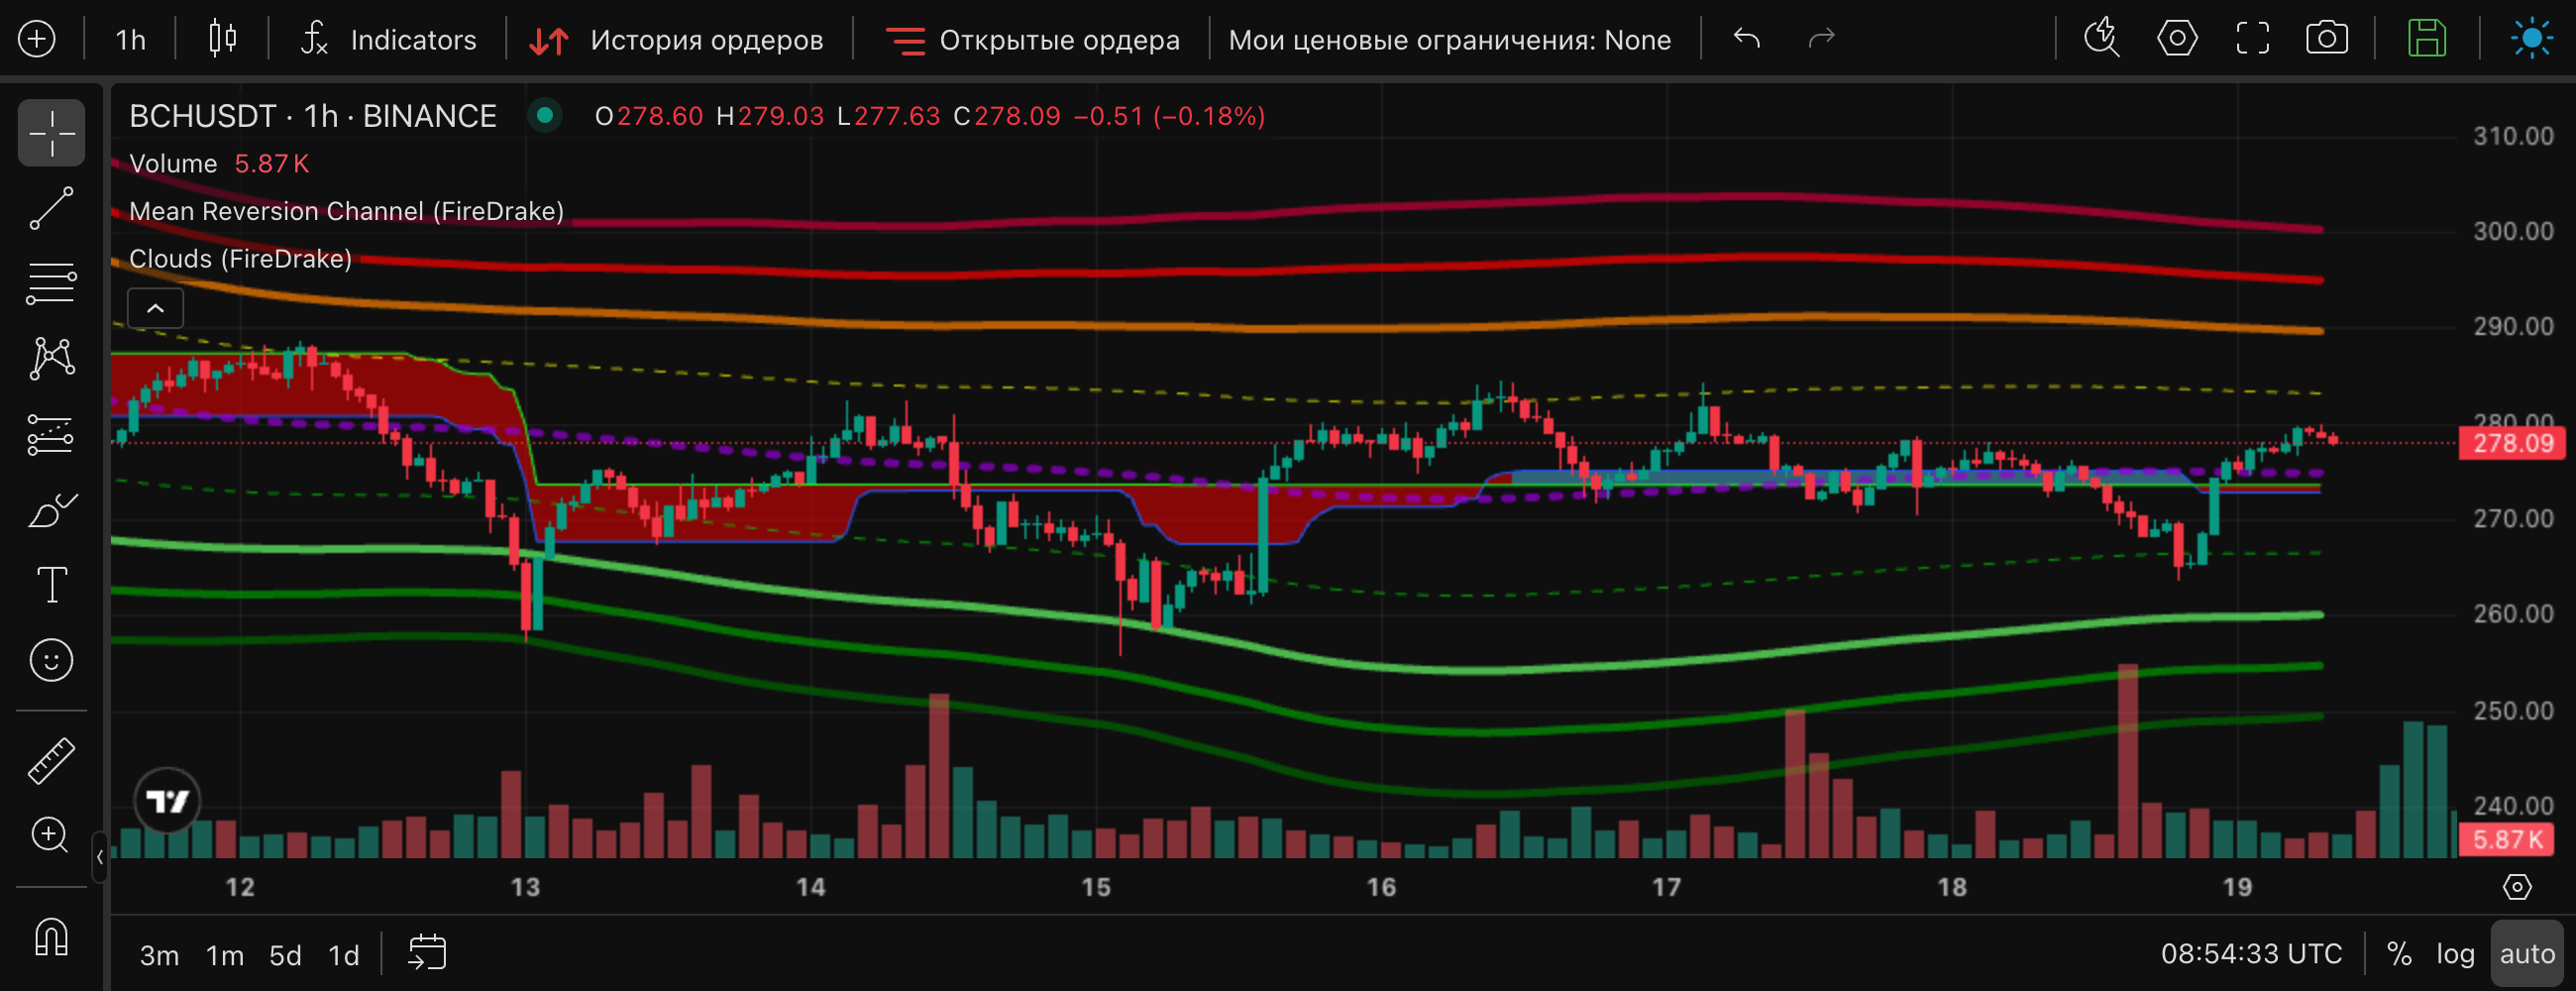This screenshot has width=2576, height=991.
Task: Show Открытые ордера
Action: 1032,40
